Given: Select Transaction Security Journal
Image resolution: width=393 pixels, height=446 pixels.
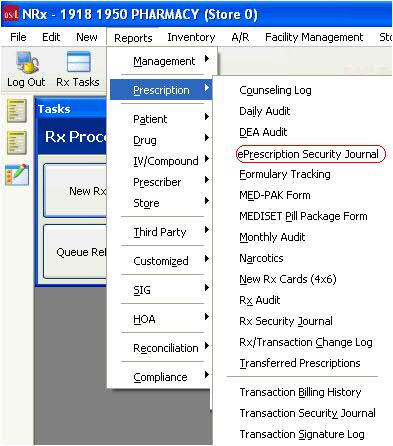Looking at the screenshot, I should coord(307,413).
